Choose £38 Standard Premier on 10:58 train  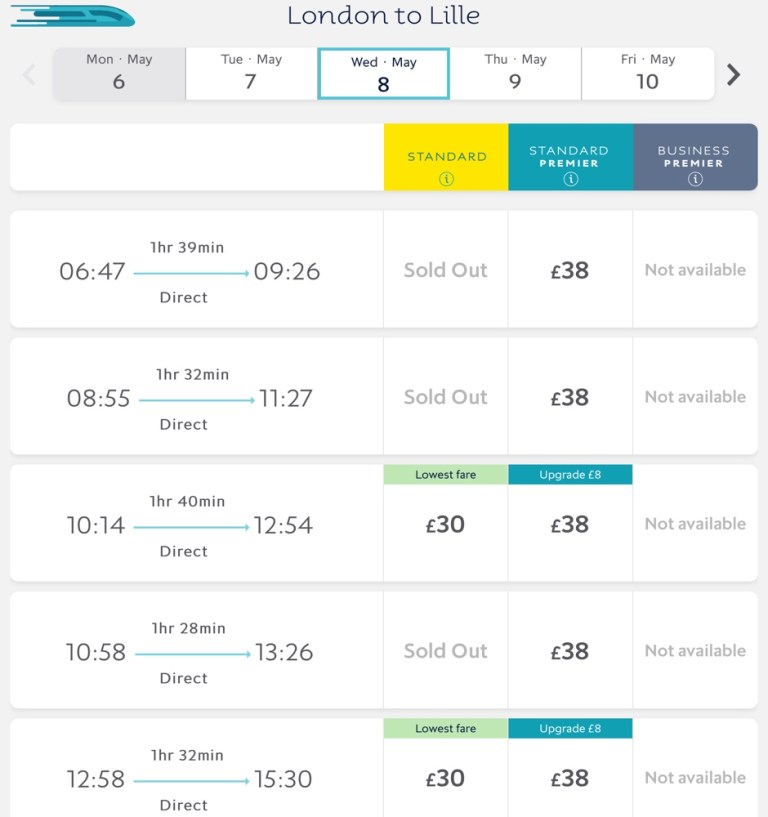(570, 651)
